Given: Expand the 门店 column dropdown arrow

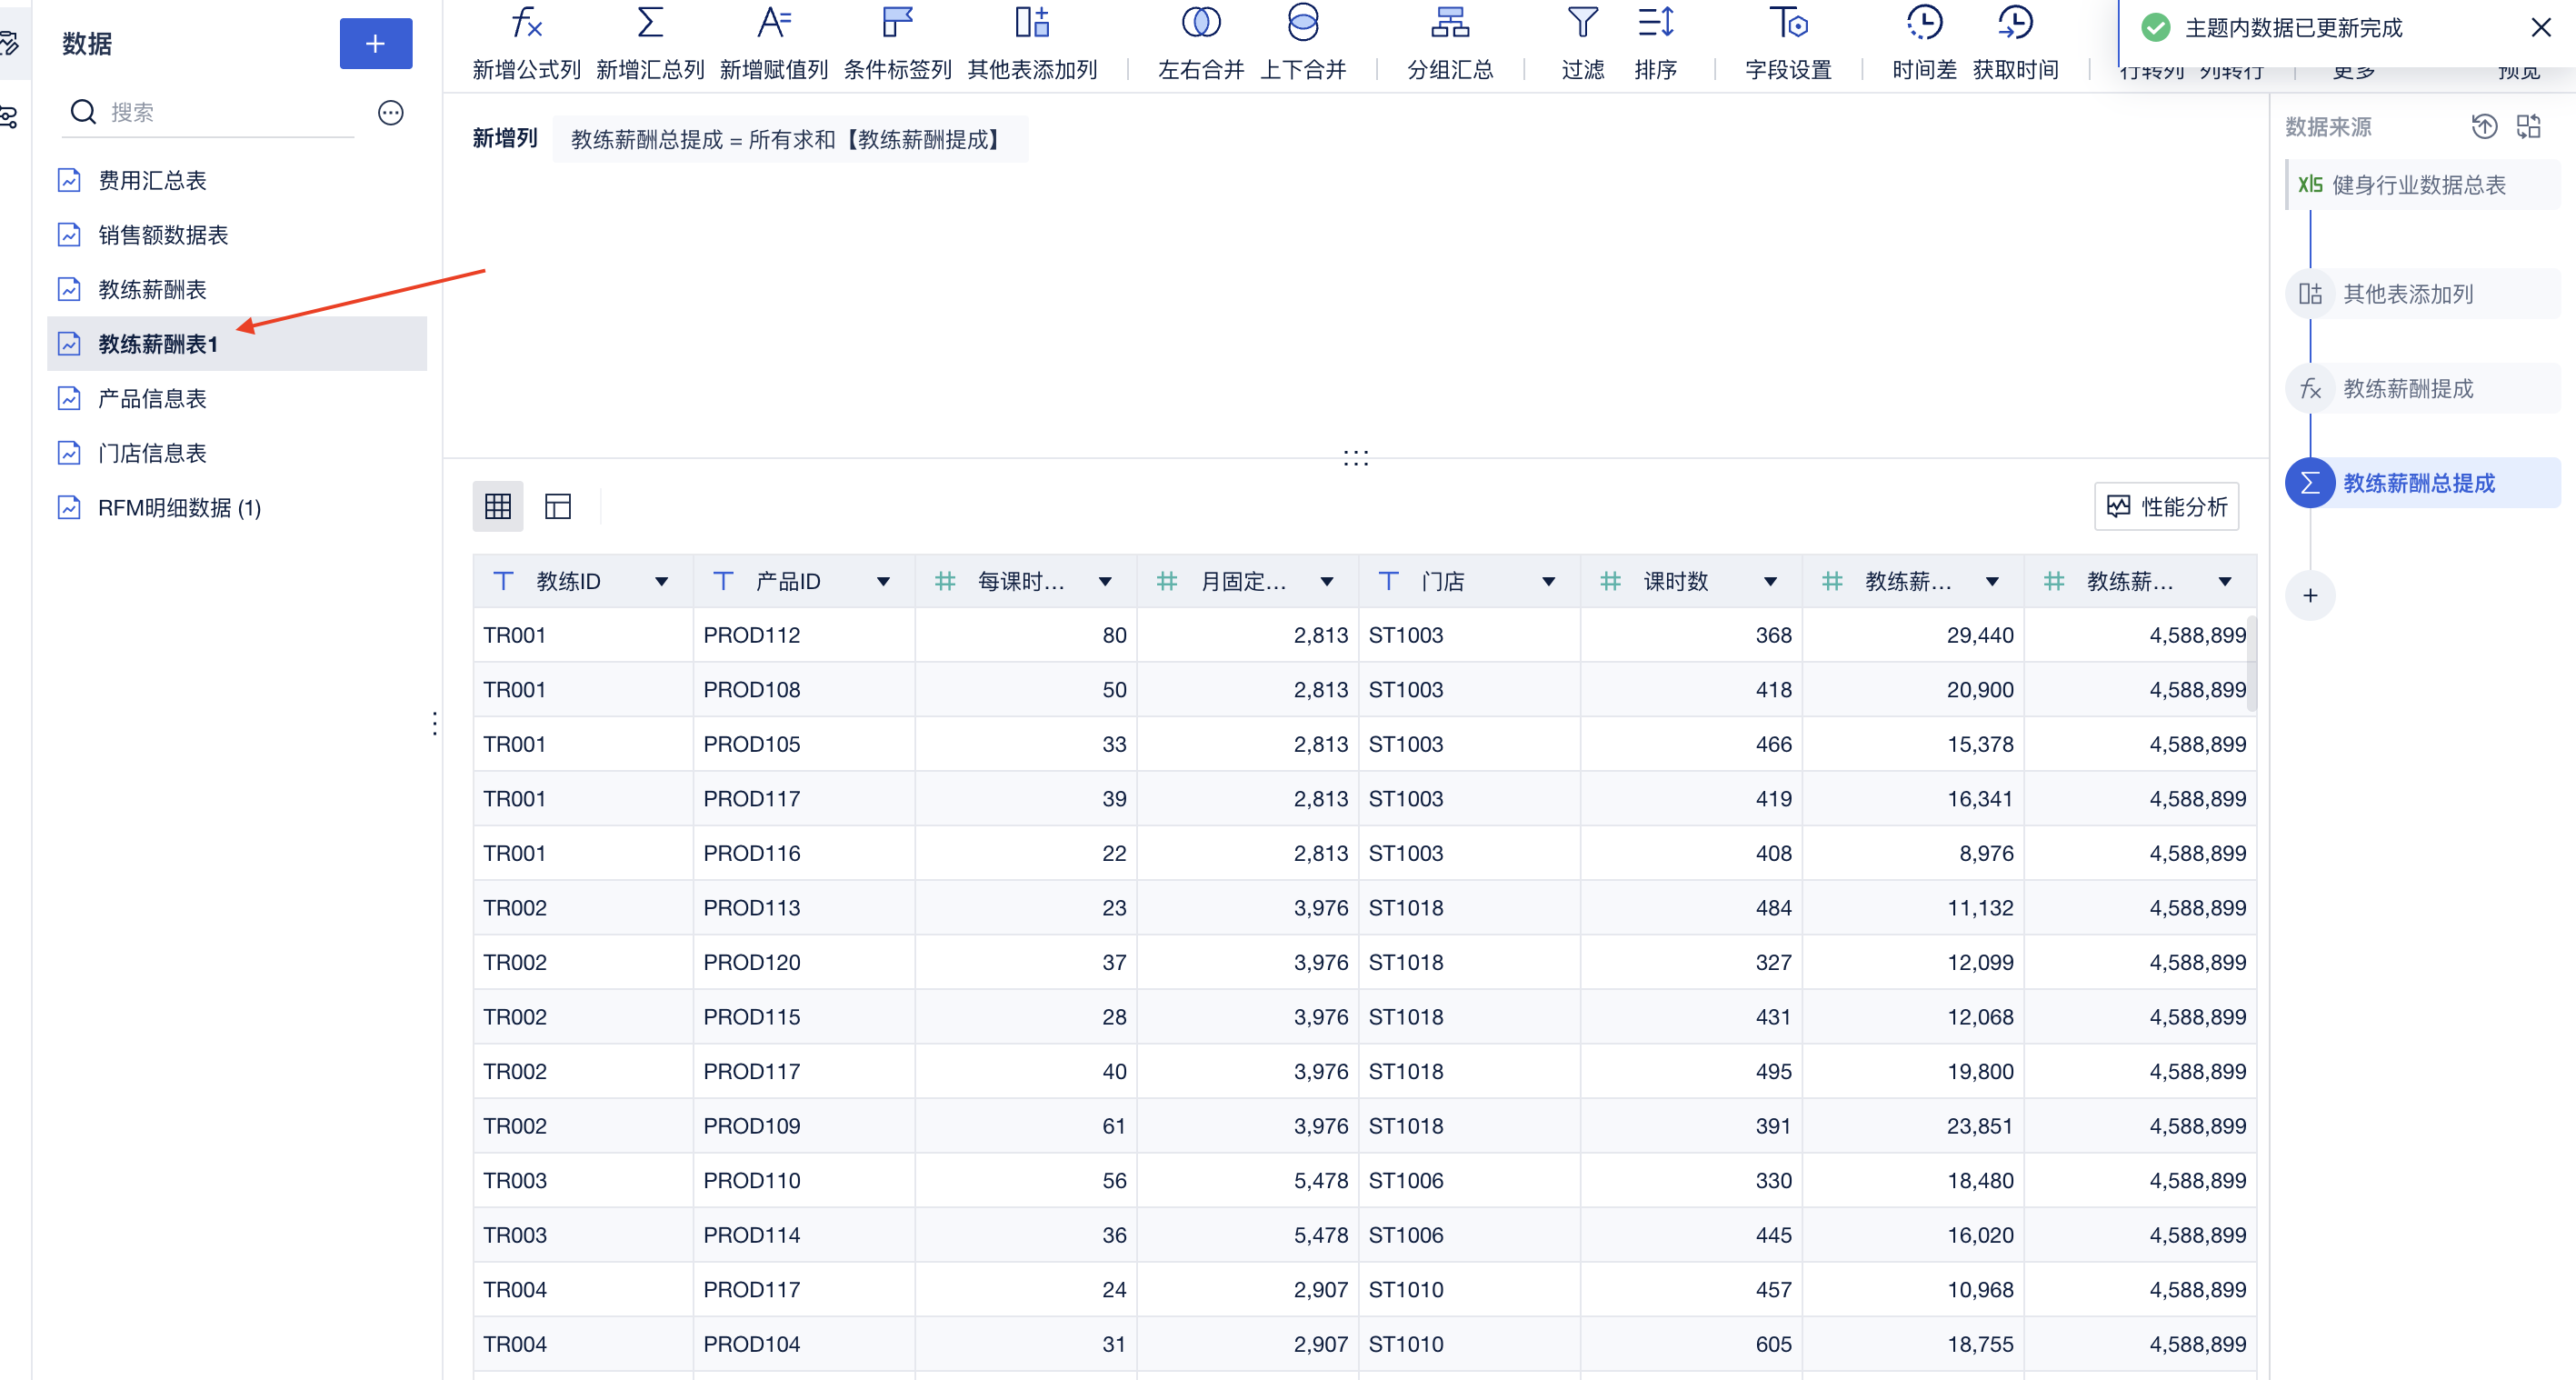Looking at the screenshot, I should coord(1548,582).
